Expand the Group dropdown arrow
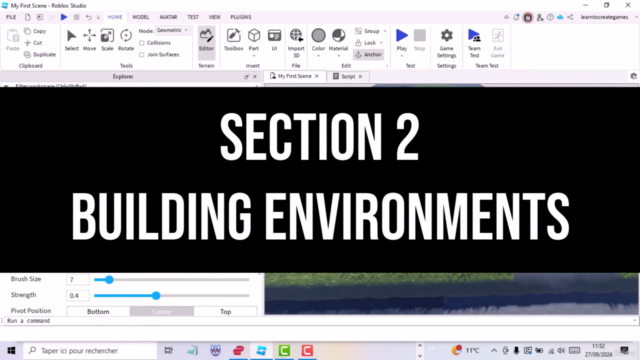This screenshot has height=360, width=640. 385,31
